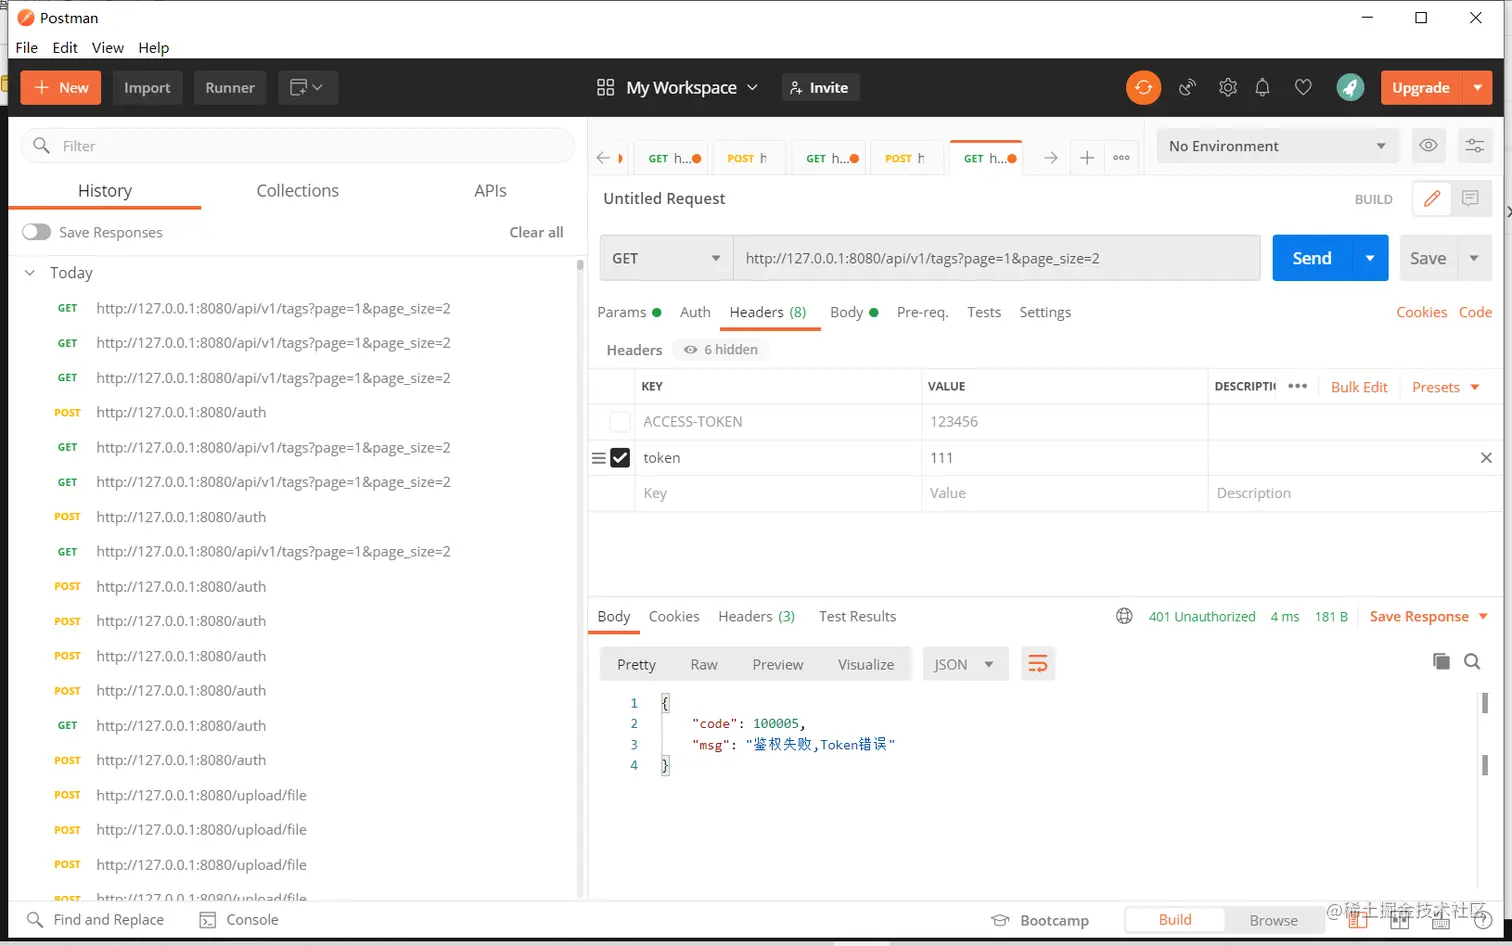Open the Params request tab
The height and width of the screenshot is (946, 1512).
[x=629, y=312]
